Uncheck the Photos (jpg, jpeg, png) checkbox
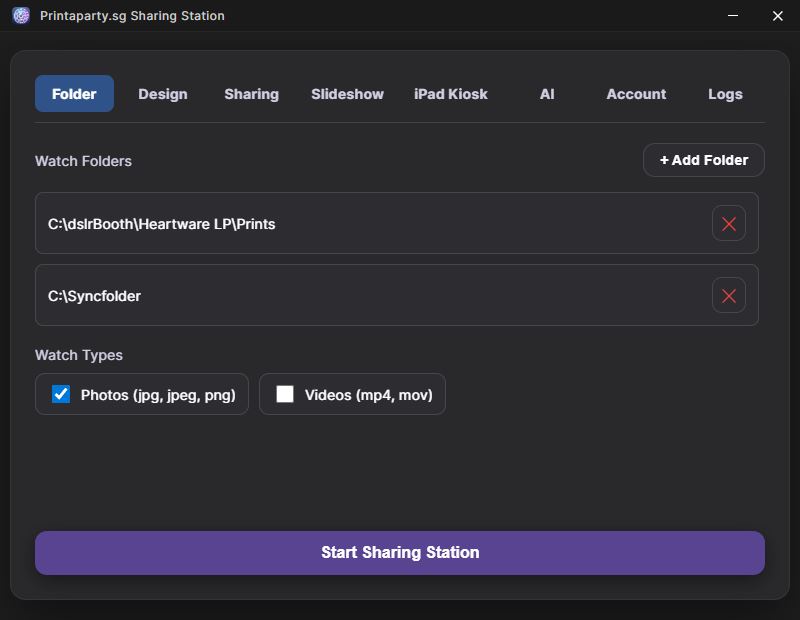800x620 pixels. [61, 394]
